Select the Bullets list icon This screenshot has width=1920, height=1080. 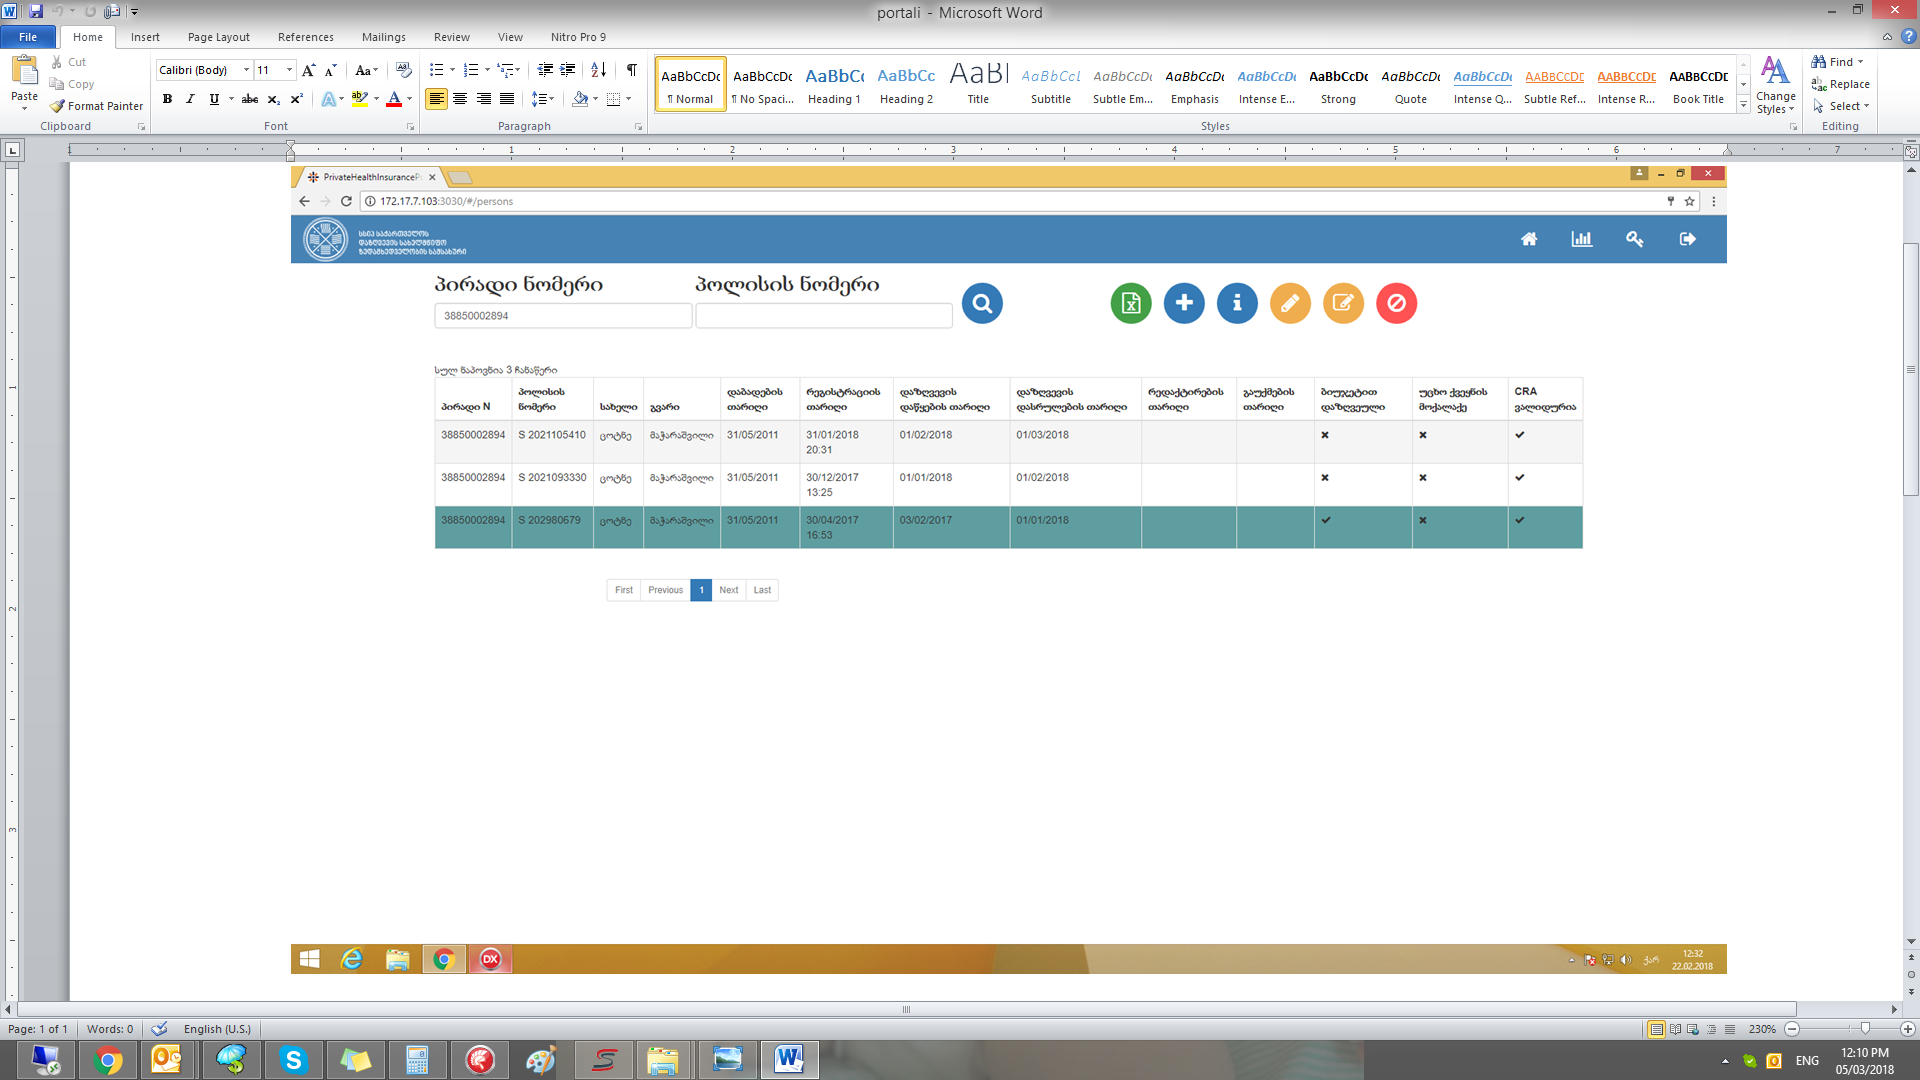(x=436, y=70)
